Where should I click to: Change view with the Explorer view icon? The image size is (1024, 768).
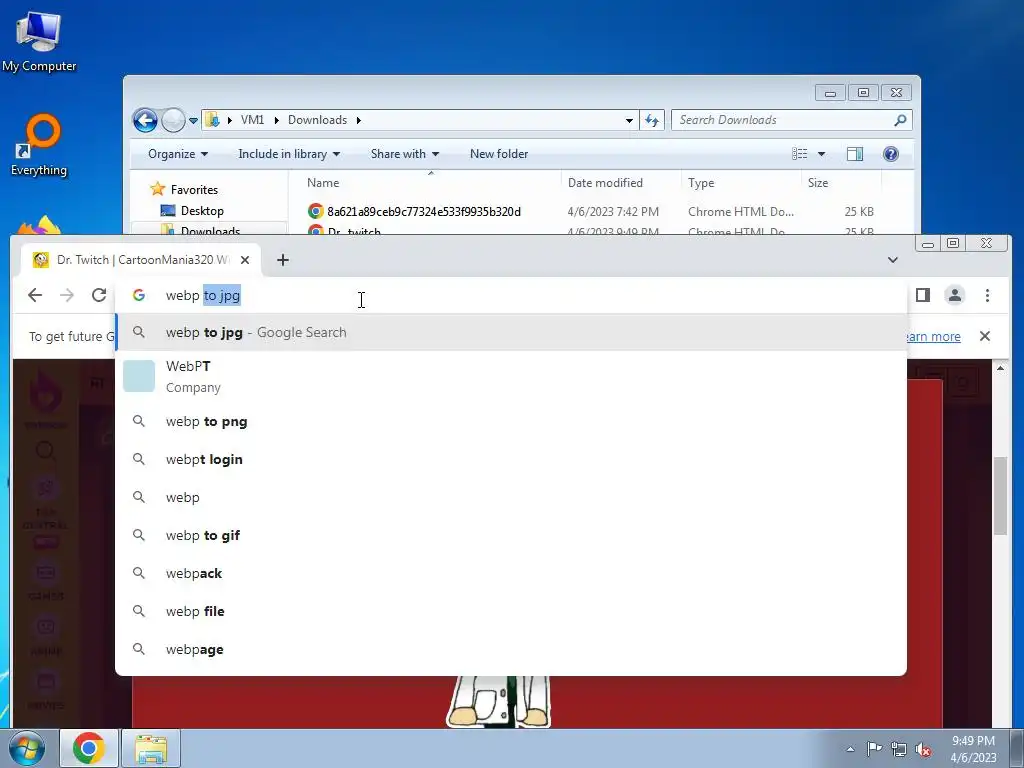pyautogui.click(x=799, y=154)
